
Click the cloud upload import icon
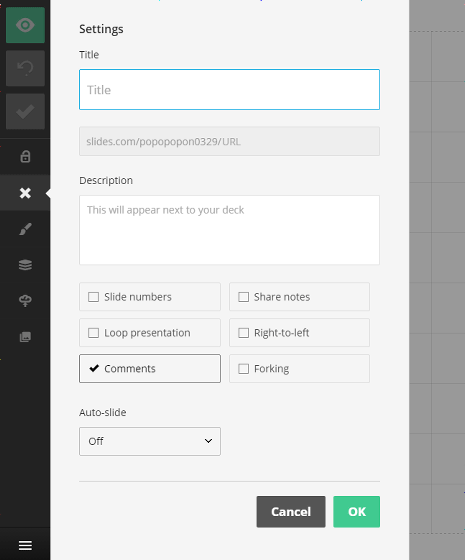click(25, 301)
